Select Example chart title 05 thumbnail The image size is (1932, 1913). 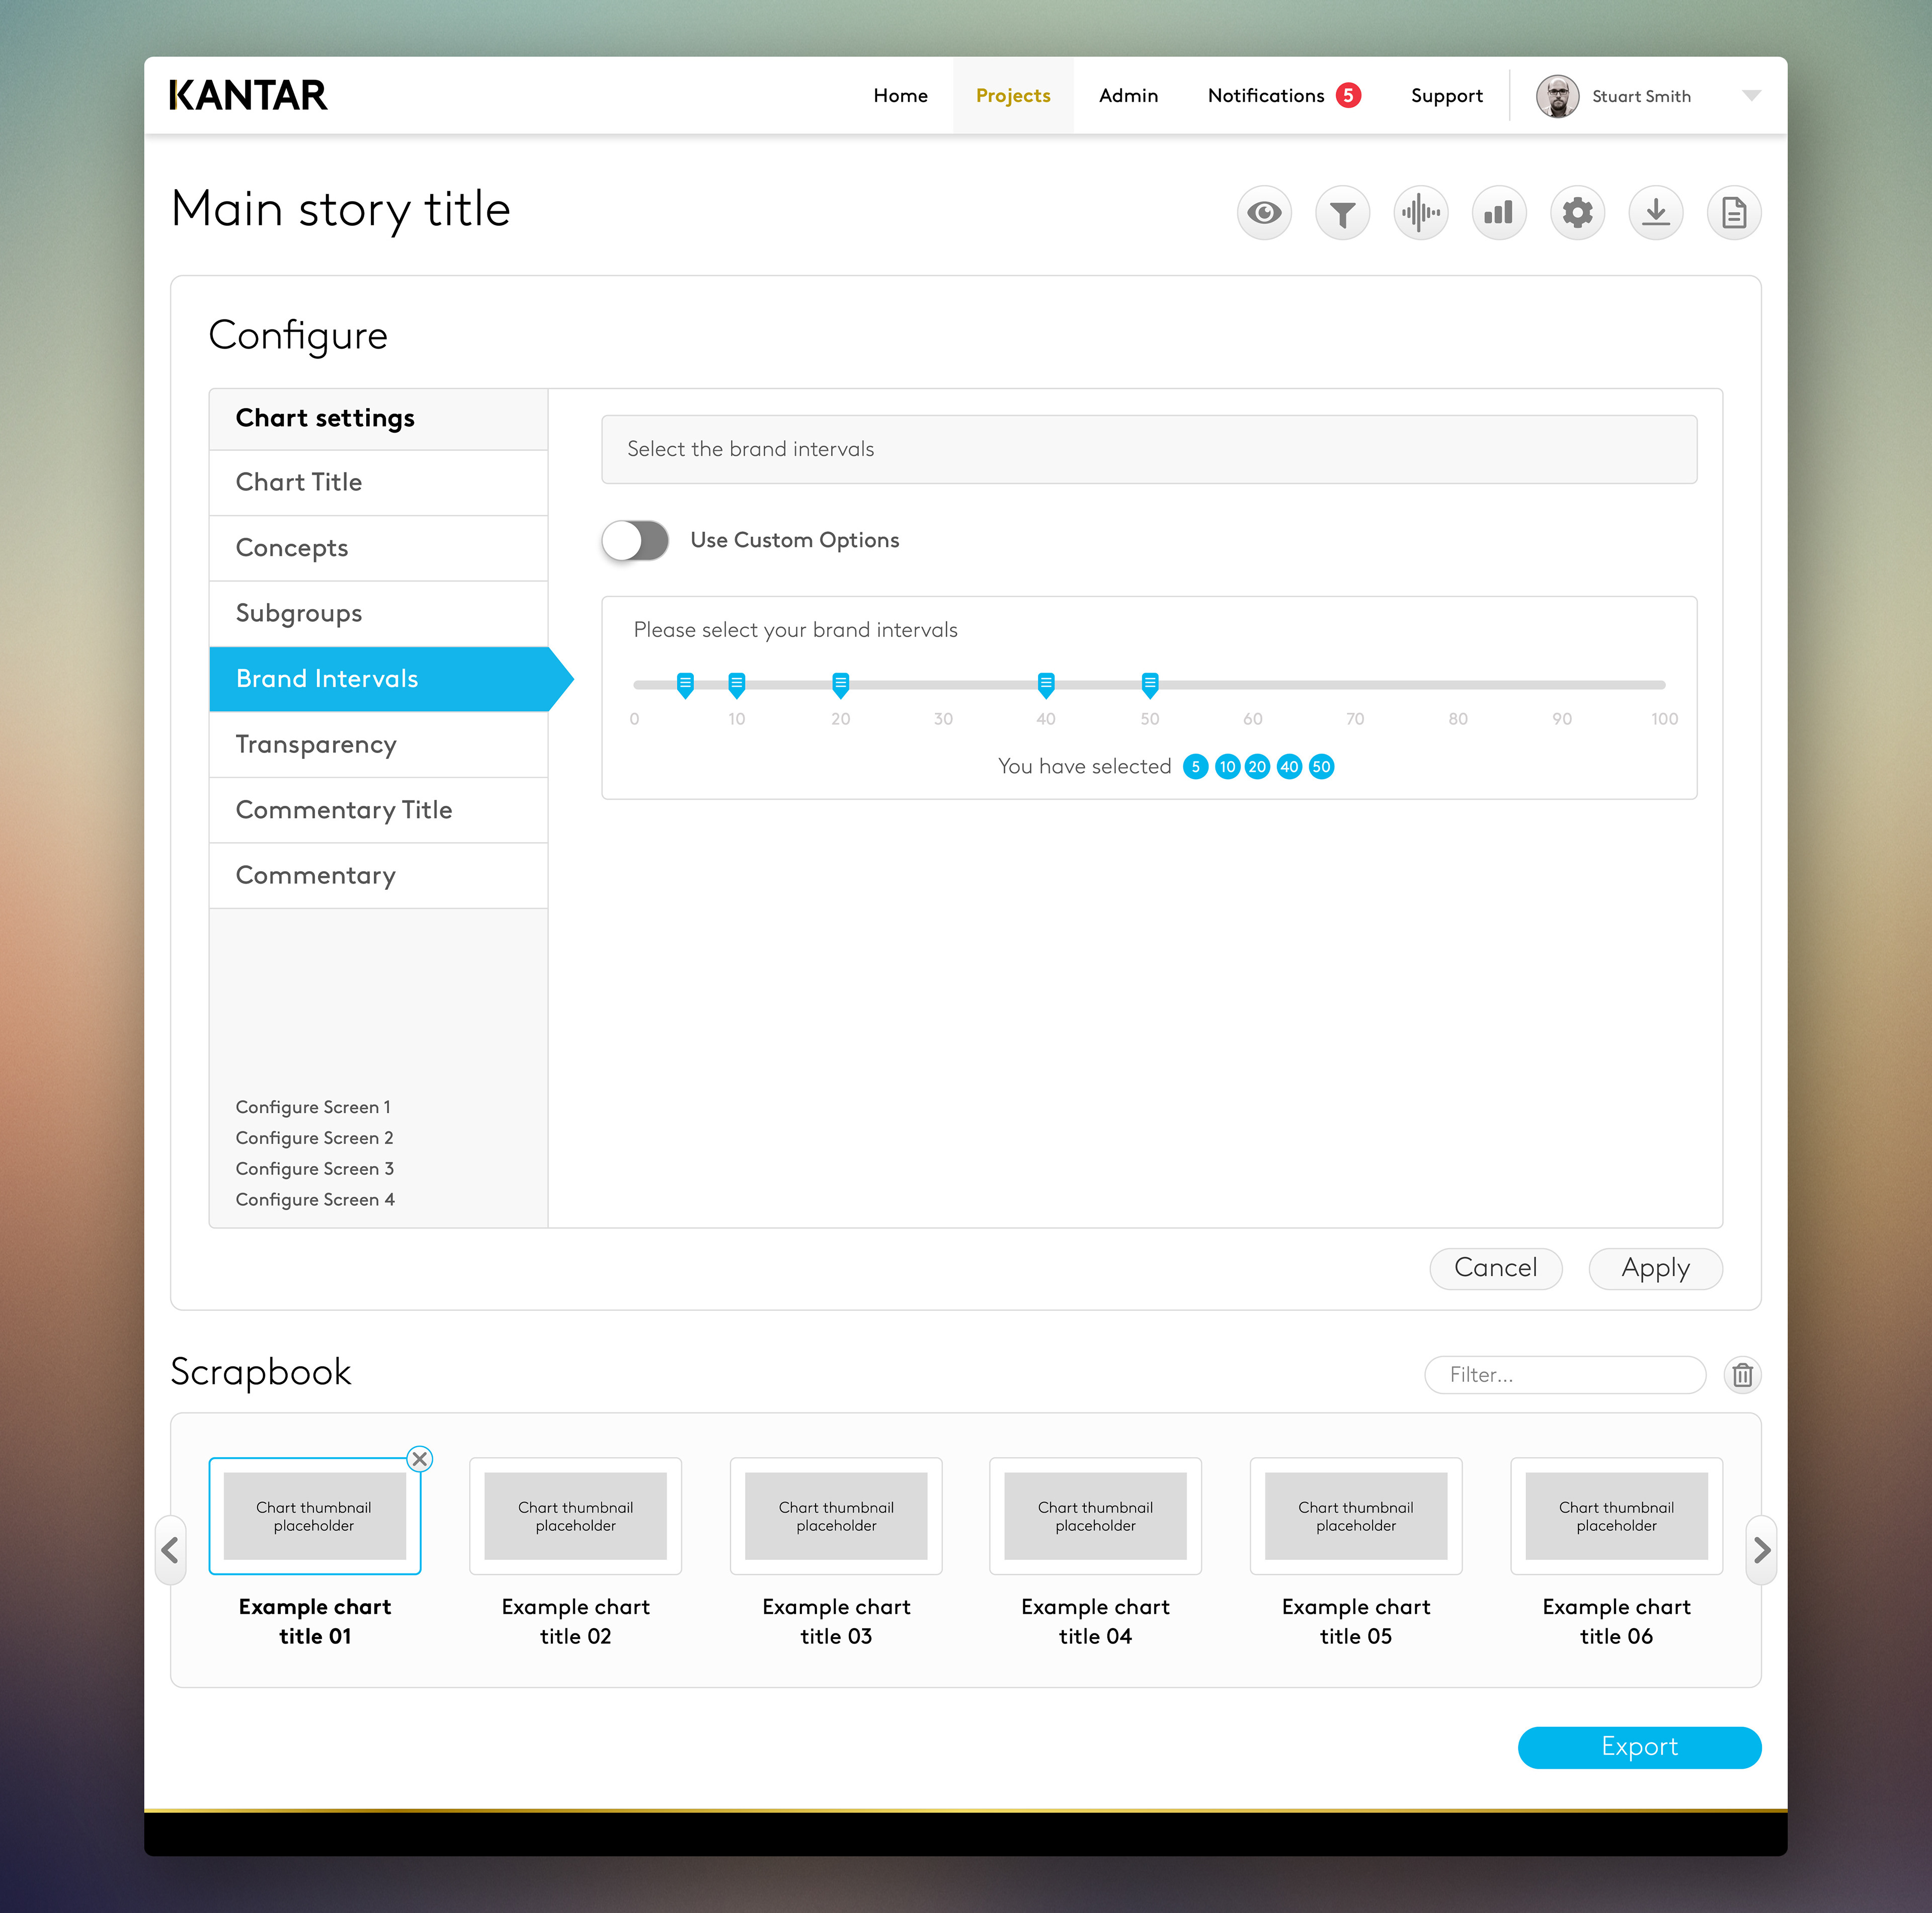point(1356,1516)
